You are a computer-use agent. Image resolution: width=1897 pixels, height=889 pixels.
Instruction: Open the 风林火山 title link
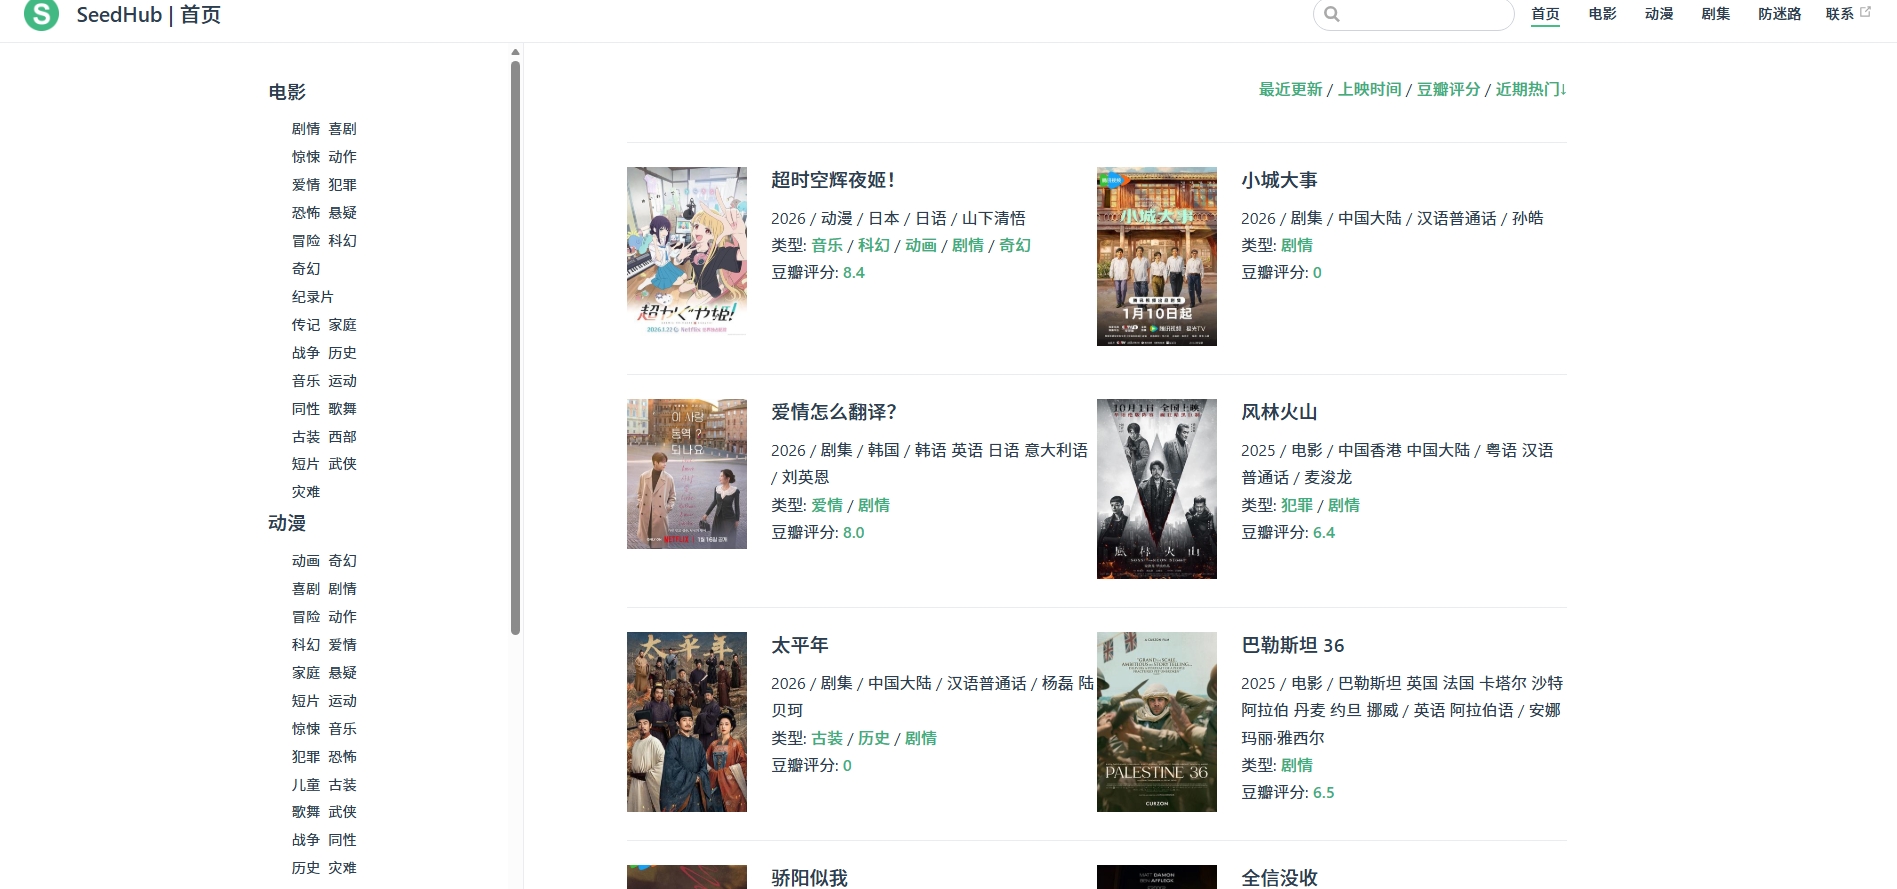[1279, 412]
